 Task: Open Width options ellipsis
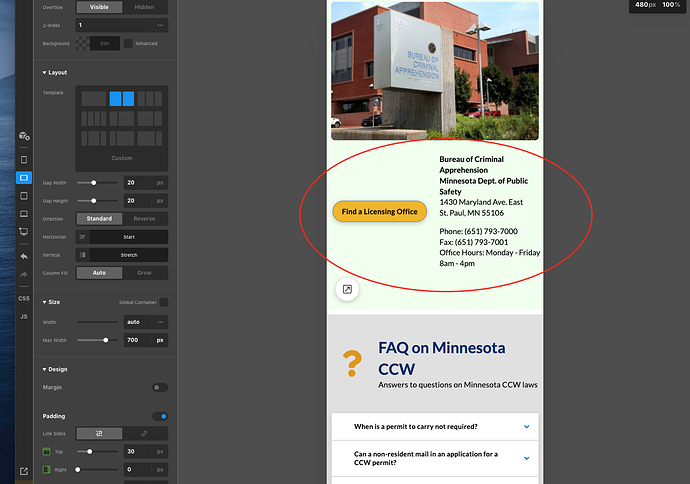[x=160, y=322]
